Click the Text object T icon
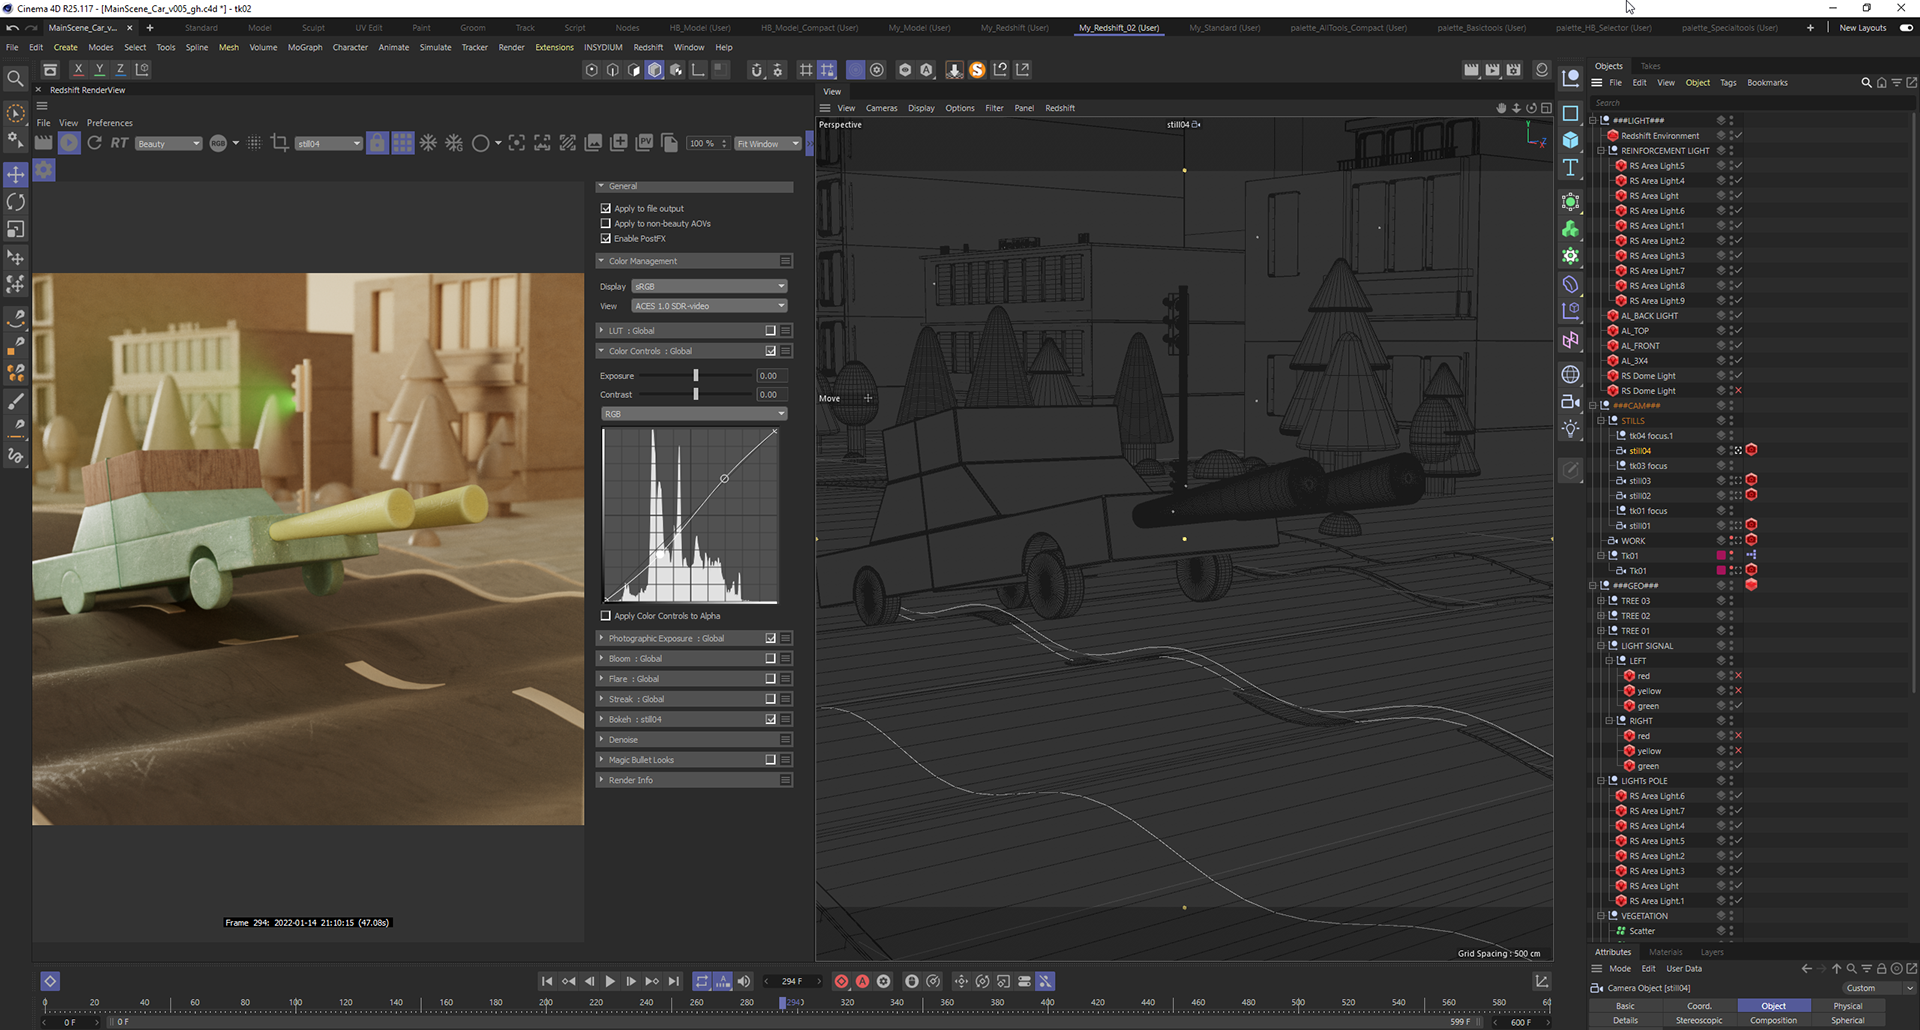 tap(1570, 168)
